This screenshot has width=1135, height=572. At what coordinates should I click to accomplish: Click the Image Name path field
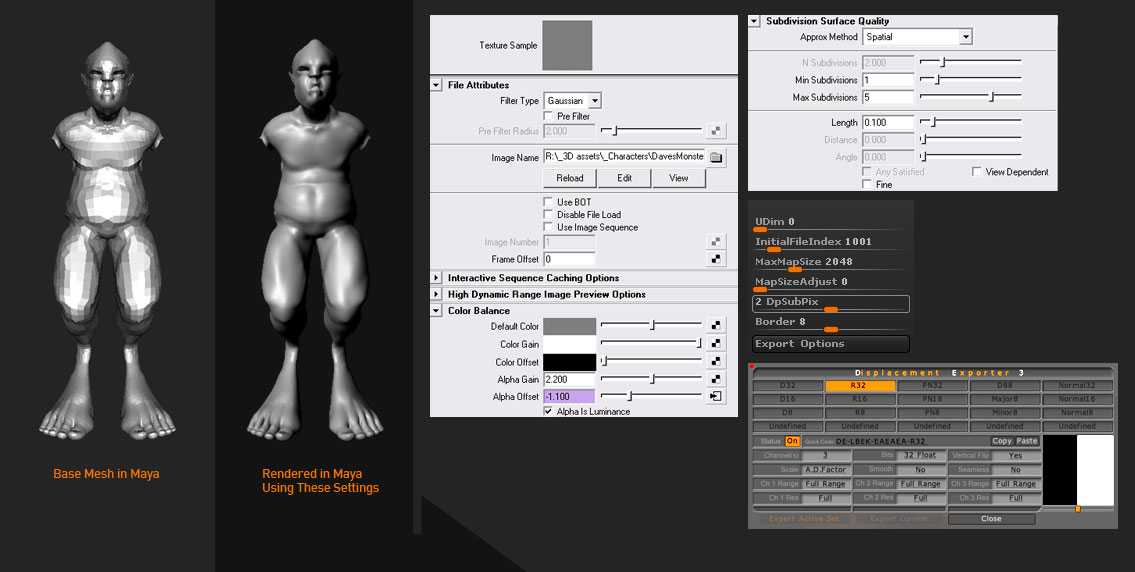(625, 156)
